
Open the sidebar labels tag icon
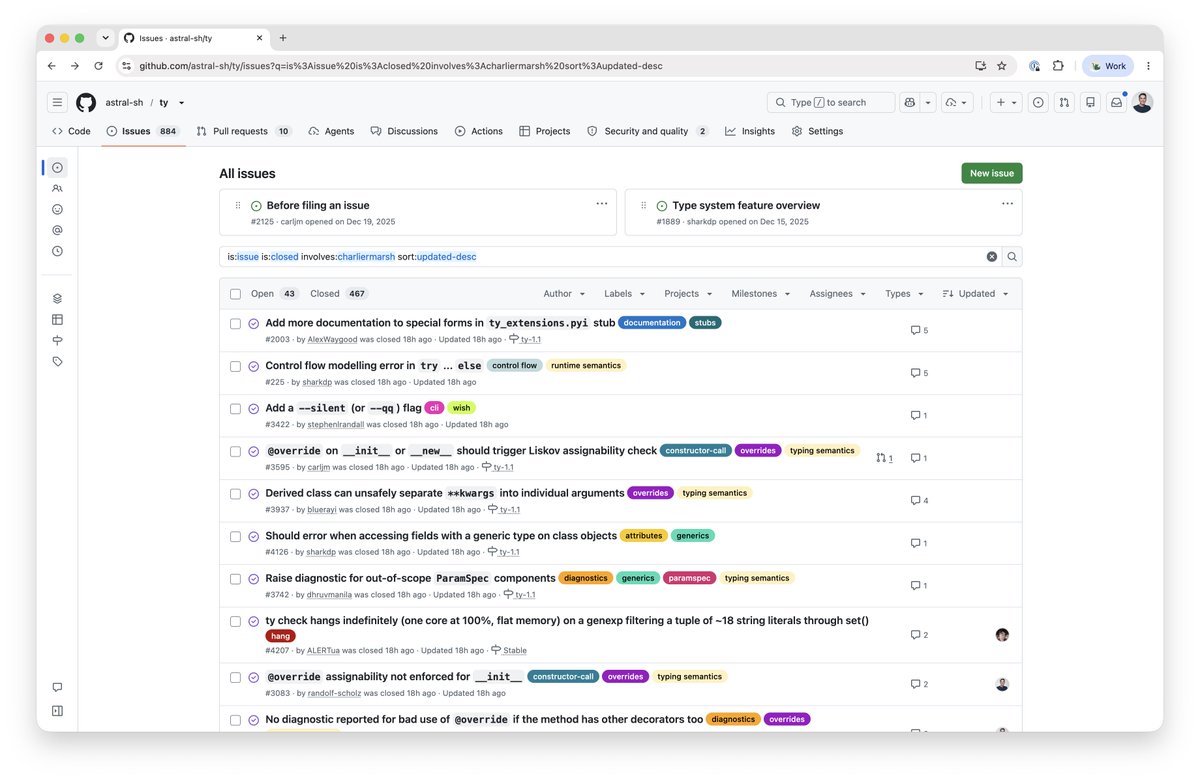point(57,361)
